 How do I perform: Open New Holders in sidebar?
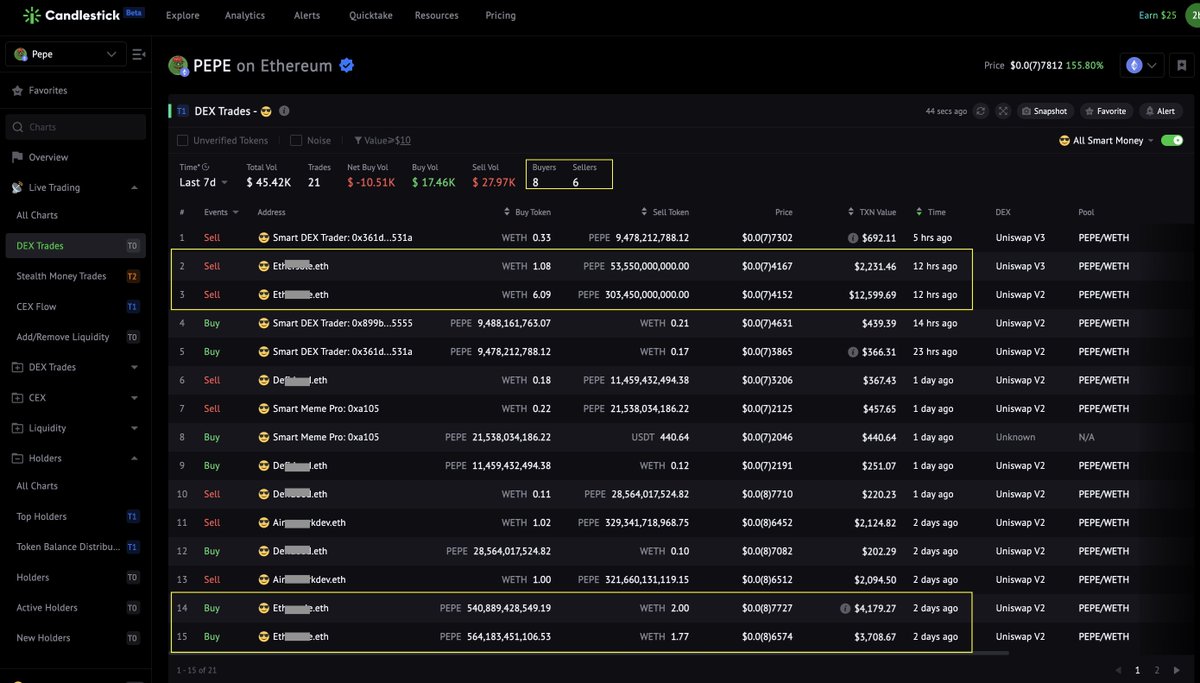pyautogui.click(x=44, y=638)
